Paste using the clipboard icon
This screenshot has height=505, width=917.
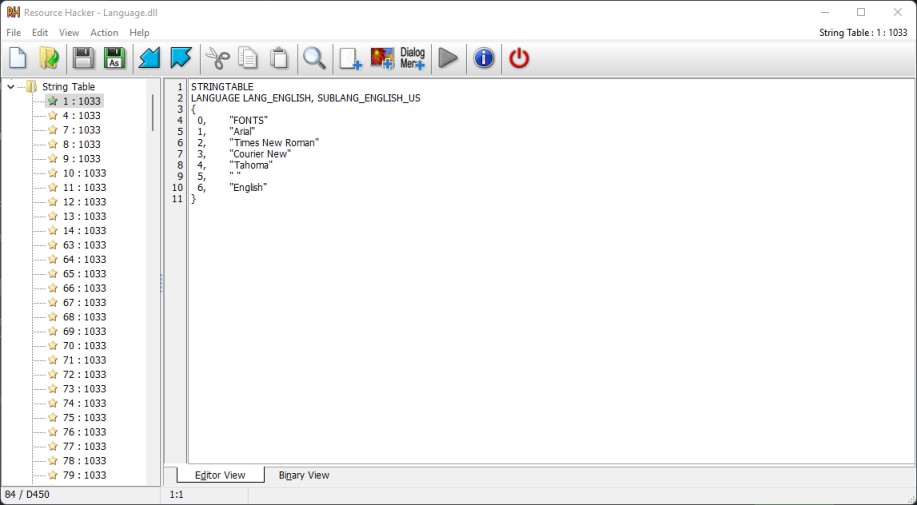tap(280, 58)
